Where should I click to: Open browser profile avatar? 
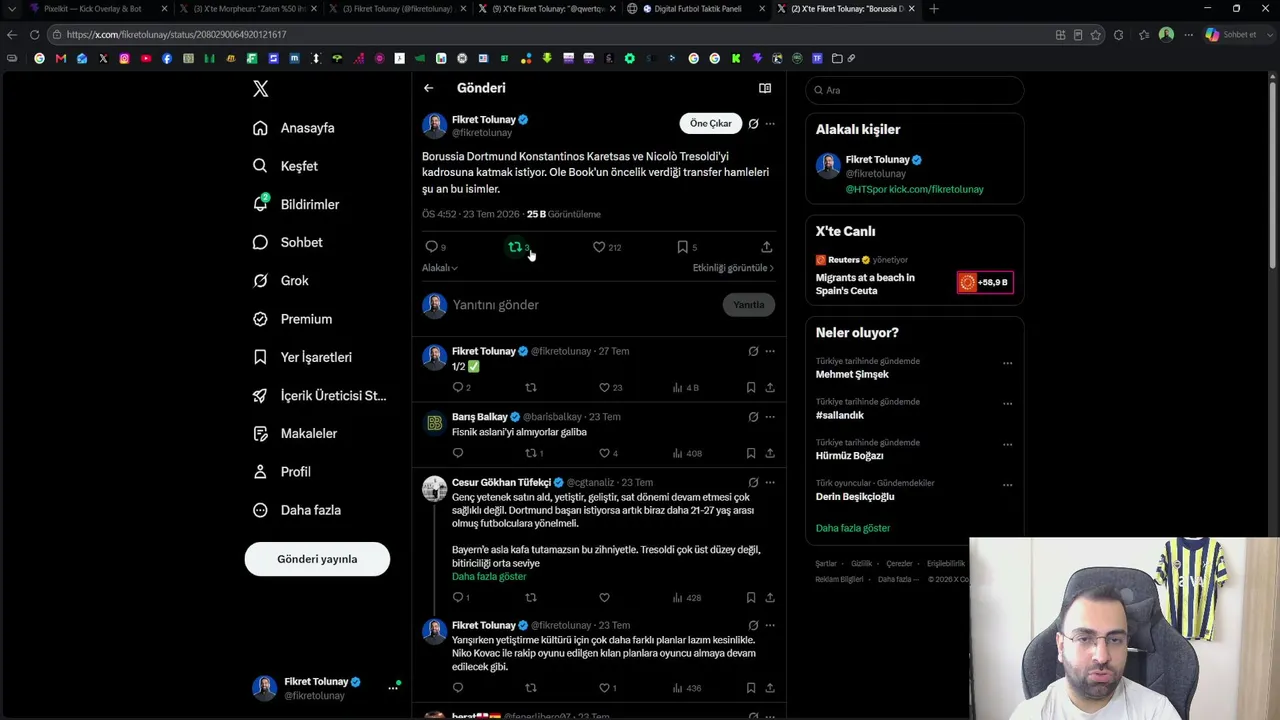click(x=1166, y=35)
